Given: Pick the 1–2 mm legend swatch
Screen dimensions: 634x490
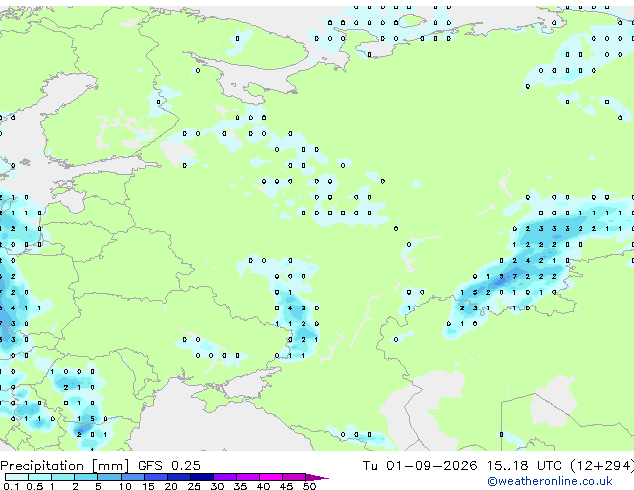Looking at the screenshot, I should (x=63, y=477).
